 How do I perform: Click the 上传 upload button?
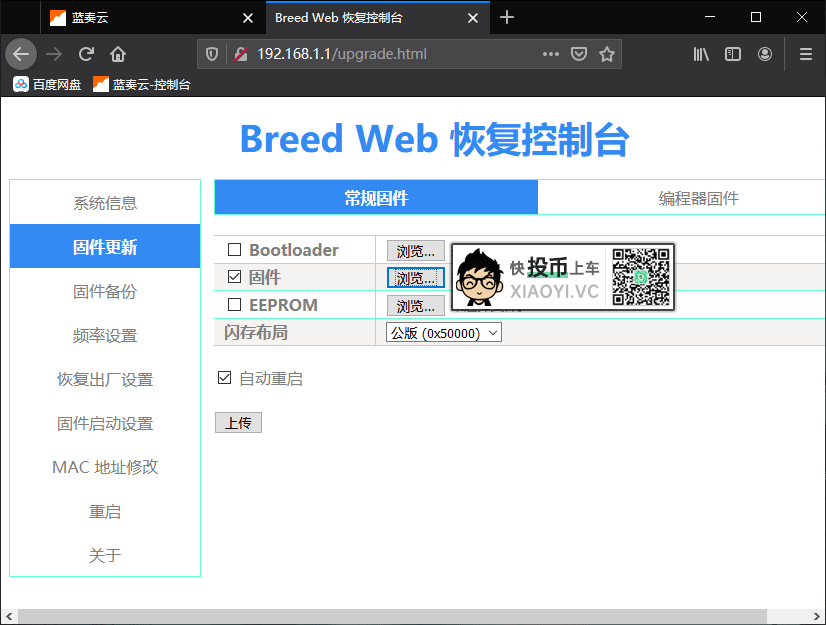[238, 422]
